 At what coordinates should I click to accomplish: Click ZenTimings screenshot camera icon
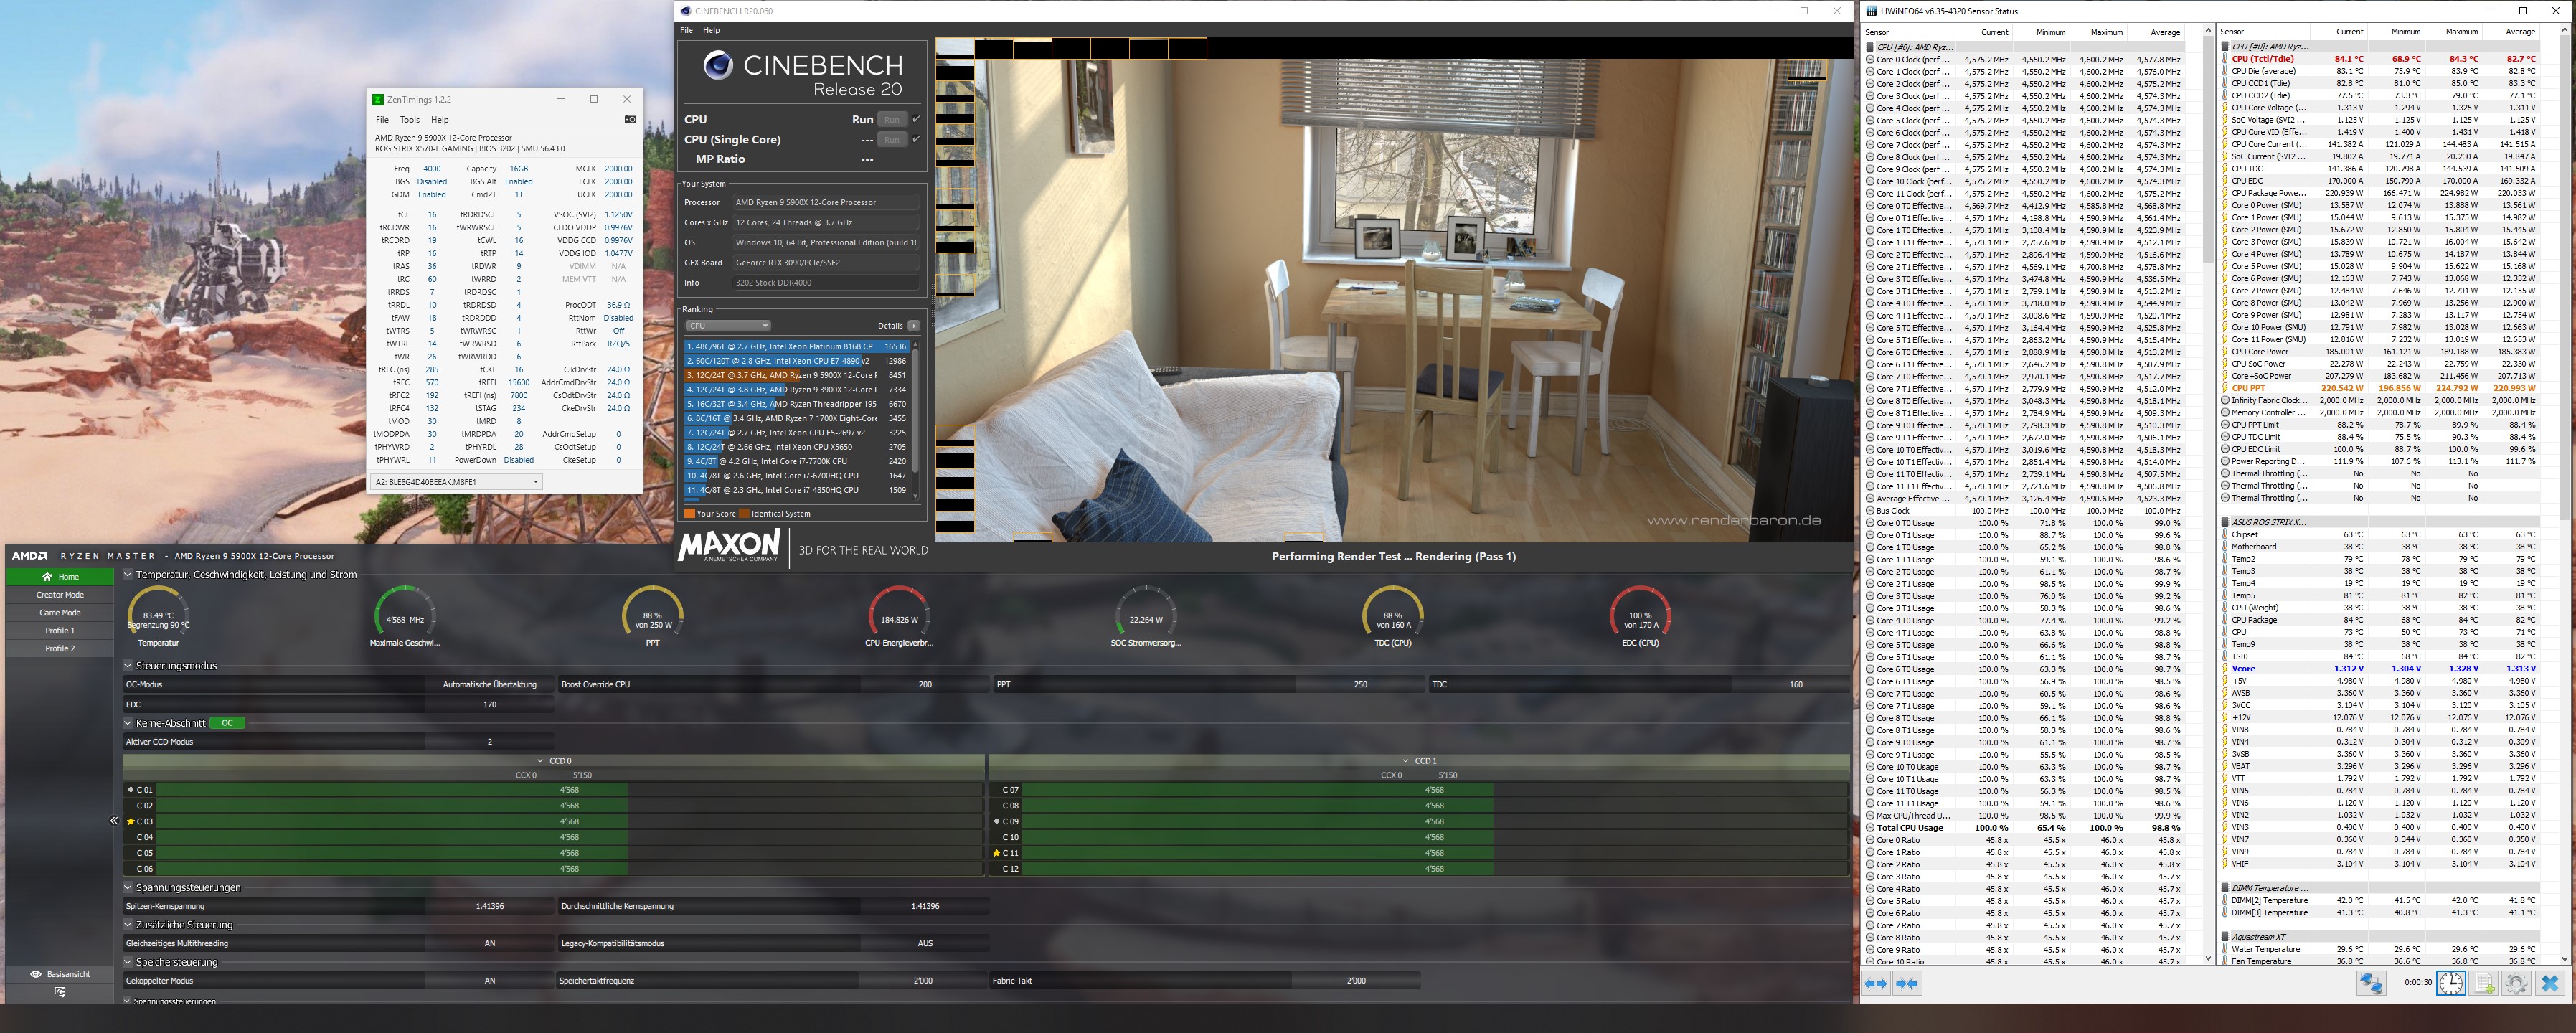coord(630,119)
